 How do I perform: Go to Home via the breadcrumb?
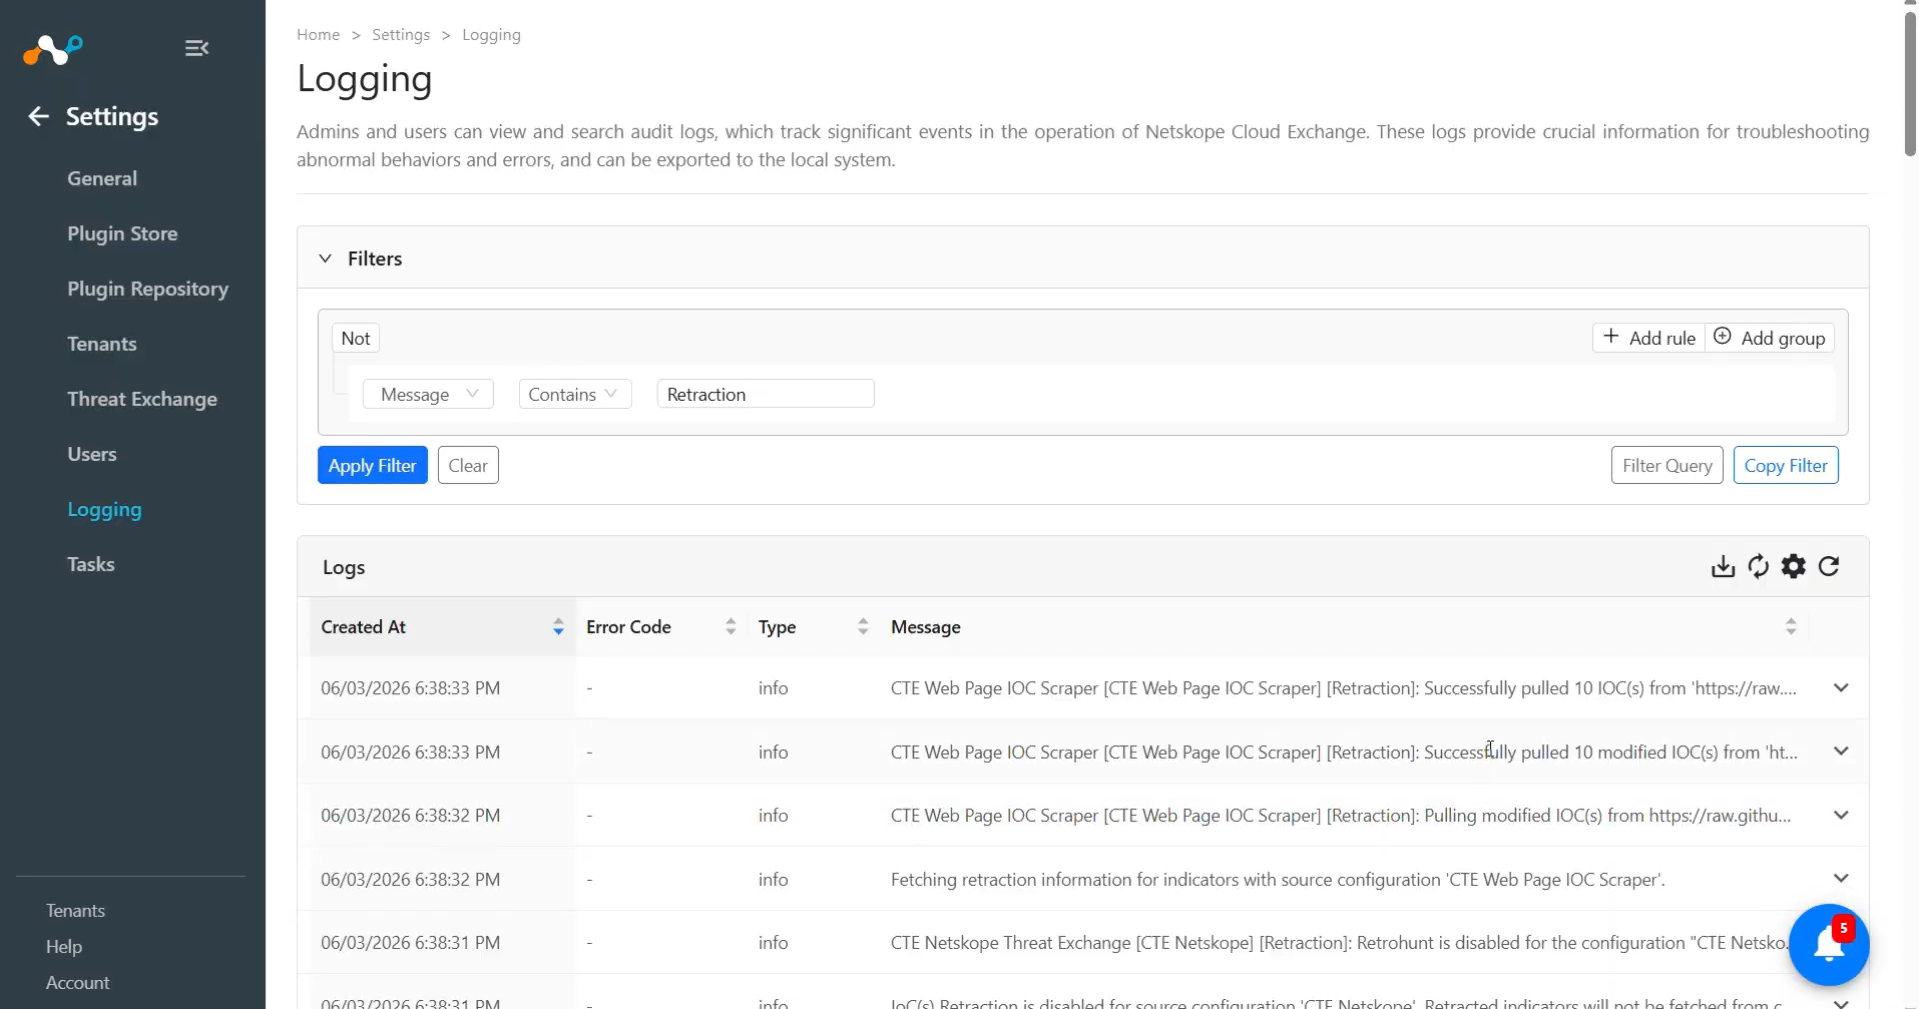(x=318, y=34)
